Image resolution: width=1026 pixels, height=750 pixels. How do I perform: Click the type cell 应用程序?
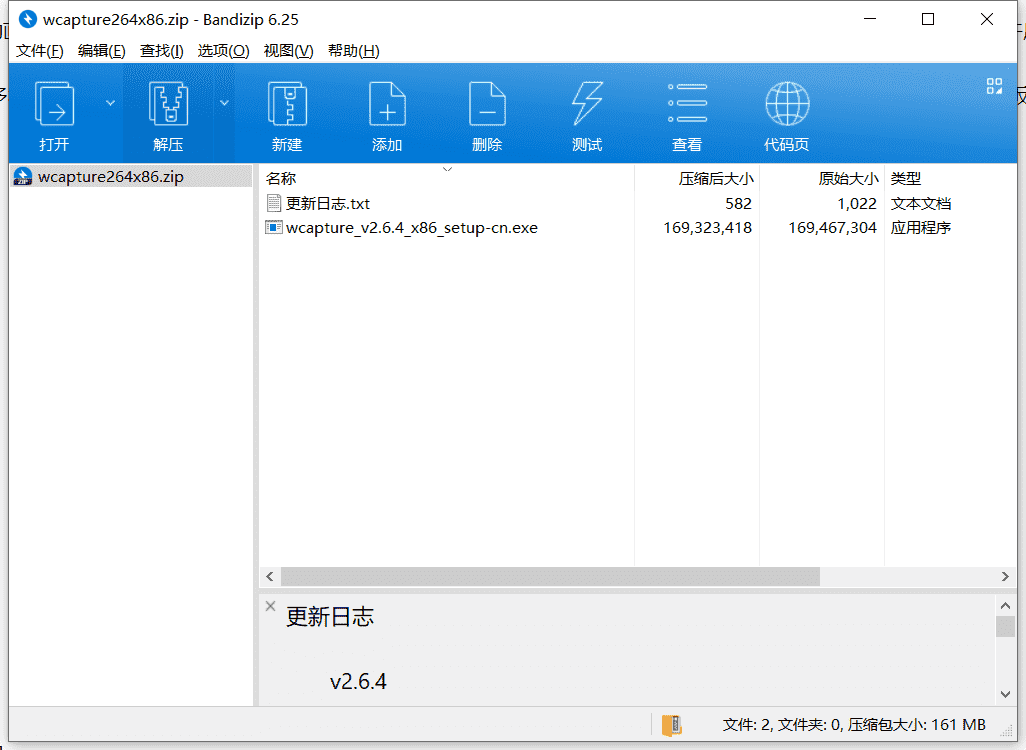921,228
